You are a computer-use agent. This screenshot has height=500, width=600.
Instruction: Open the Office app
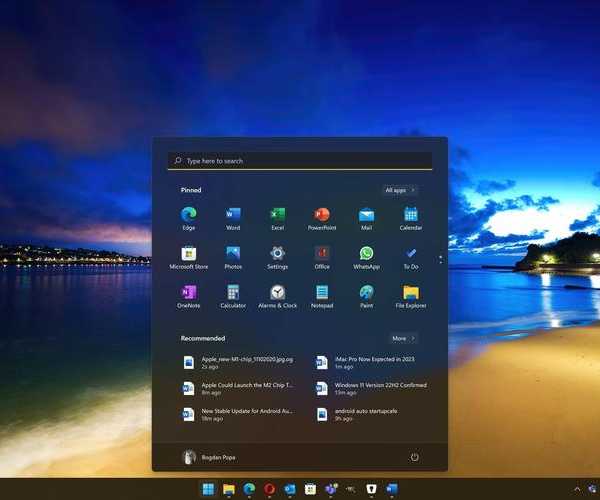(322, 257)
